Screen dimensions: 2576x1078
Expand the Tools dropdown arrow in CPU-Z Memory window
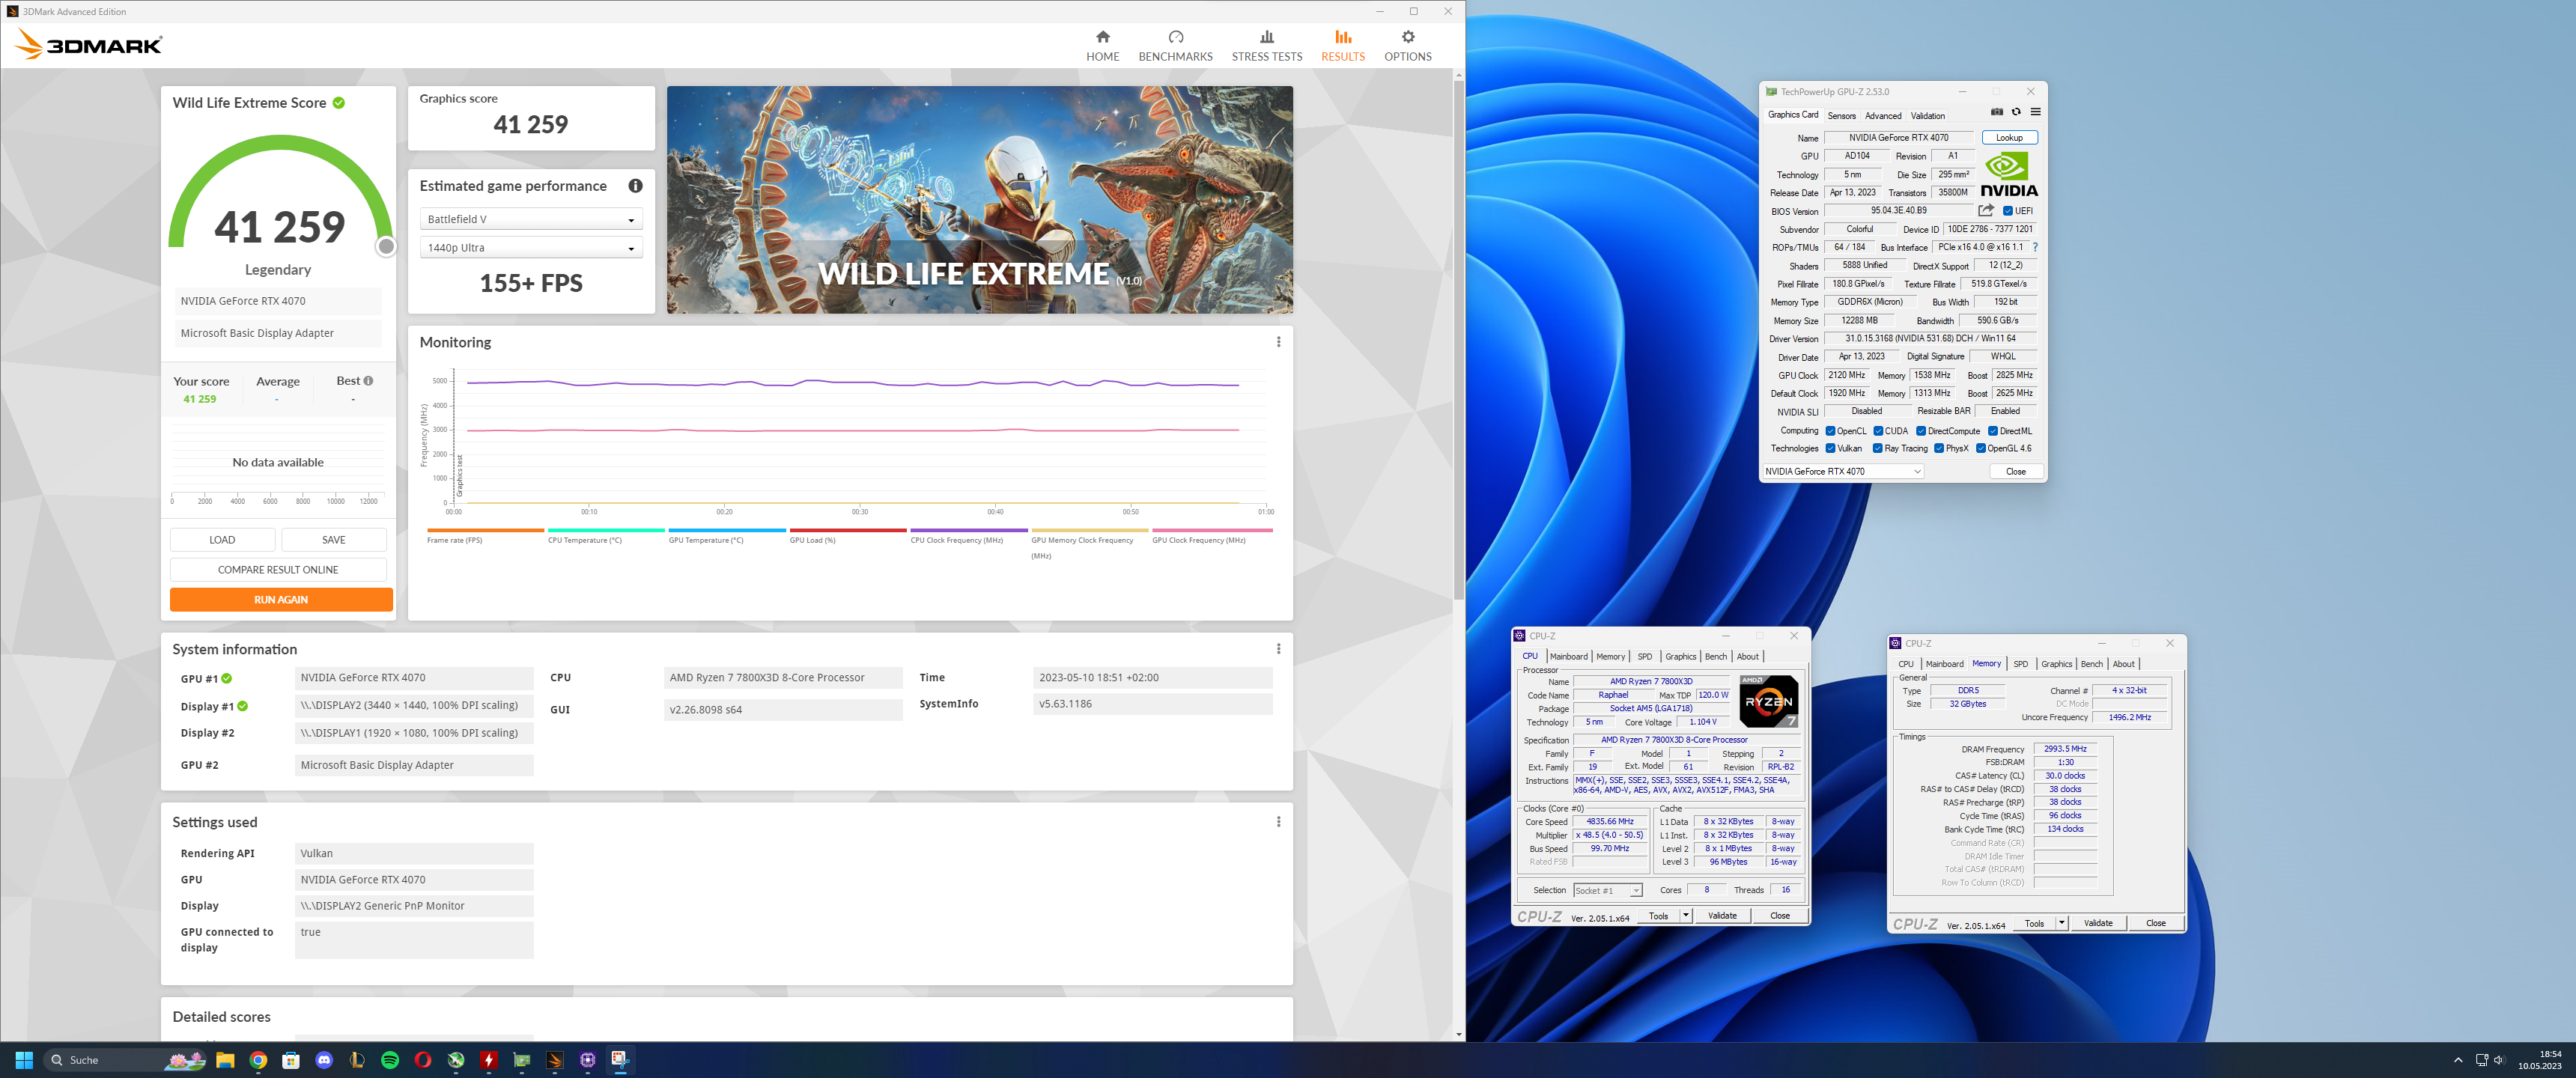(x=2061, y=923)
